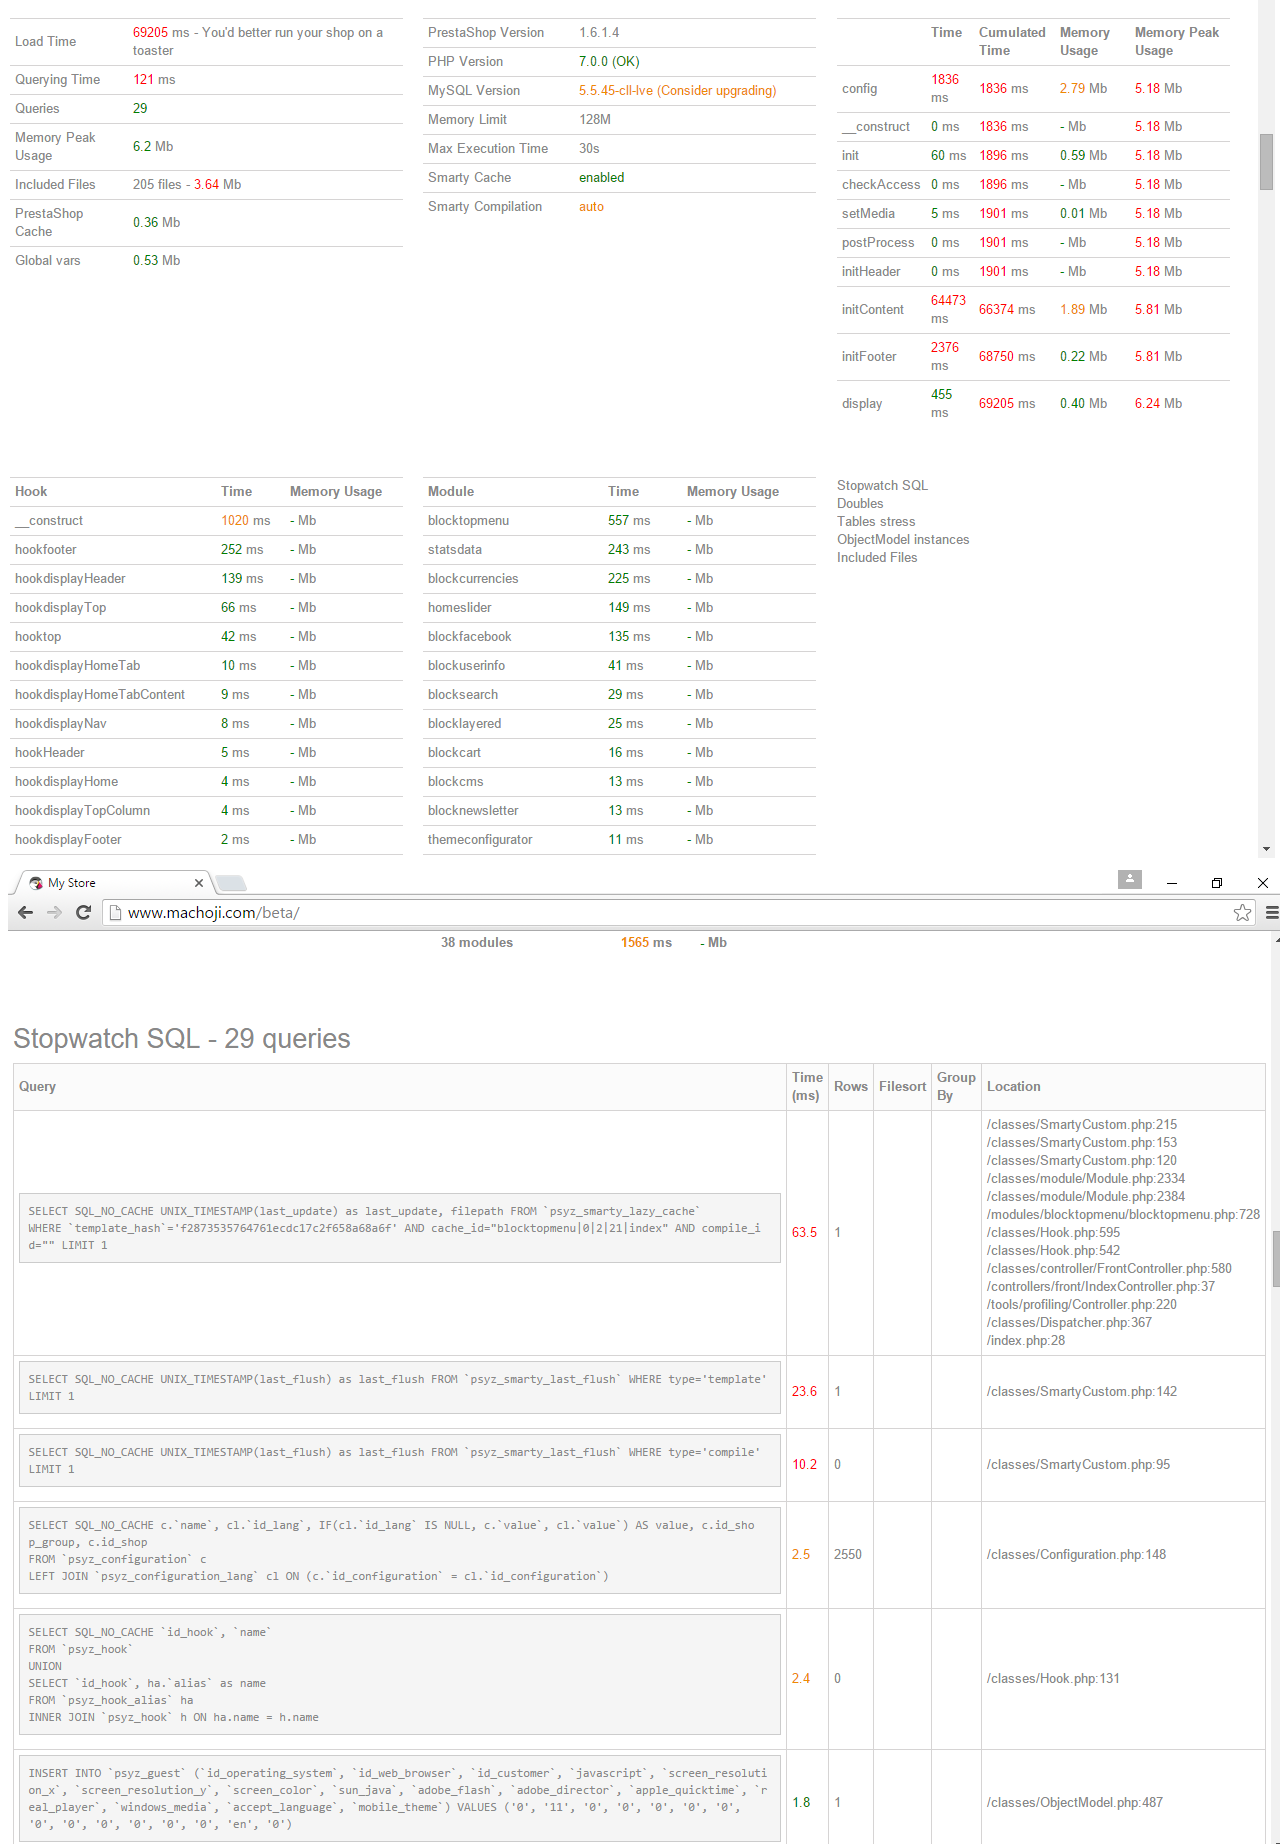Select the initContent time 64473 ms
Viewport: 1280px width, 1844px height.
[x=948, y=310]
